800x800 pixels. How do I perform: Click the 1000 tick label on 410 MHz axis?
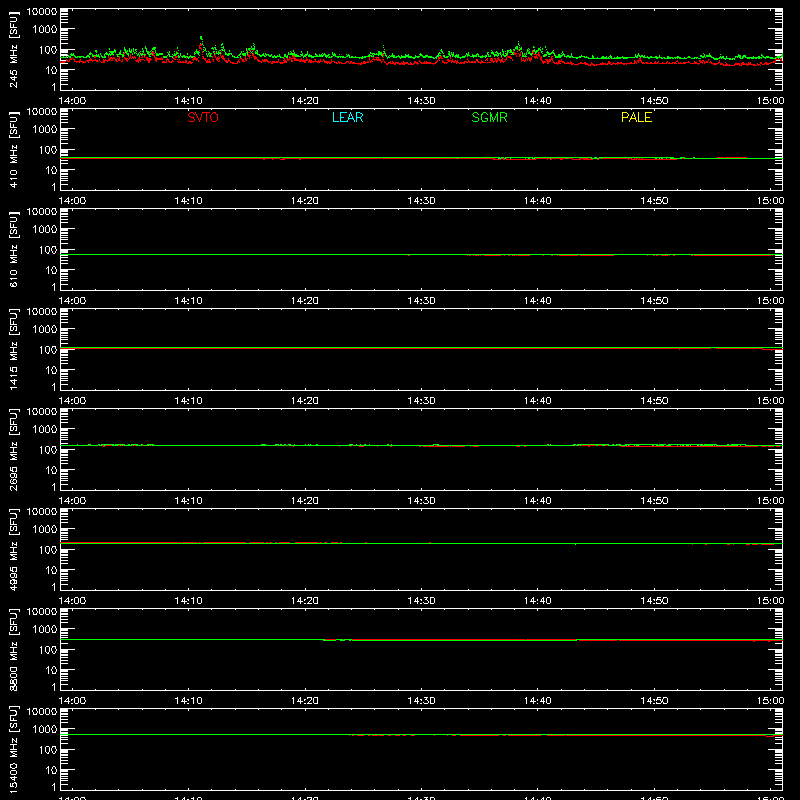pos(45,130)
